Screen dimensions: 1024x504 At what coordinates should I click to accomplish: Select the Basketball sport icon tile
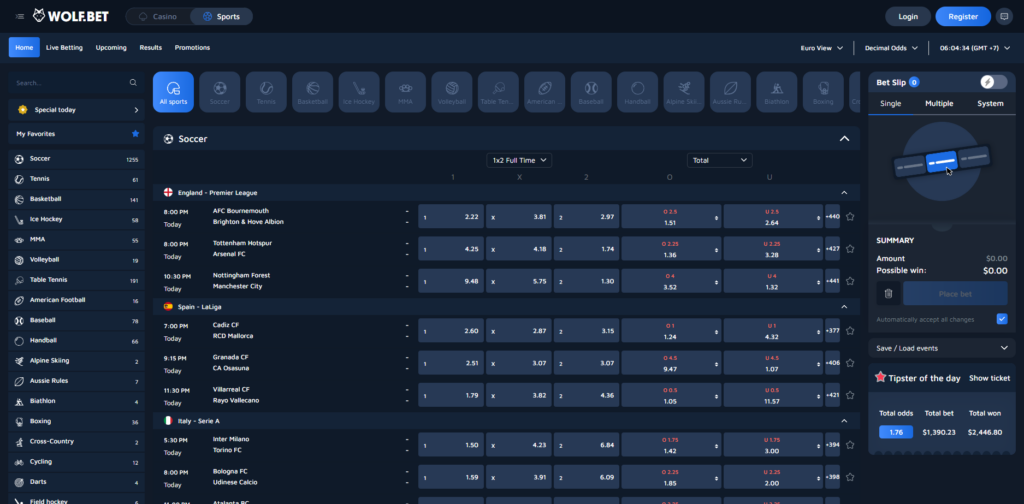(x=313, y=92)
